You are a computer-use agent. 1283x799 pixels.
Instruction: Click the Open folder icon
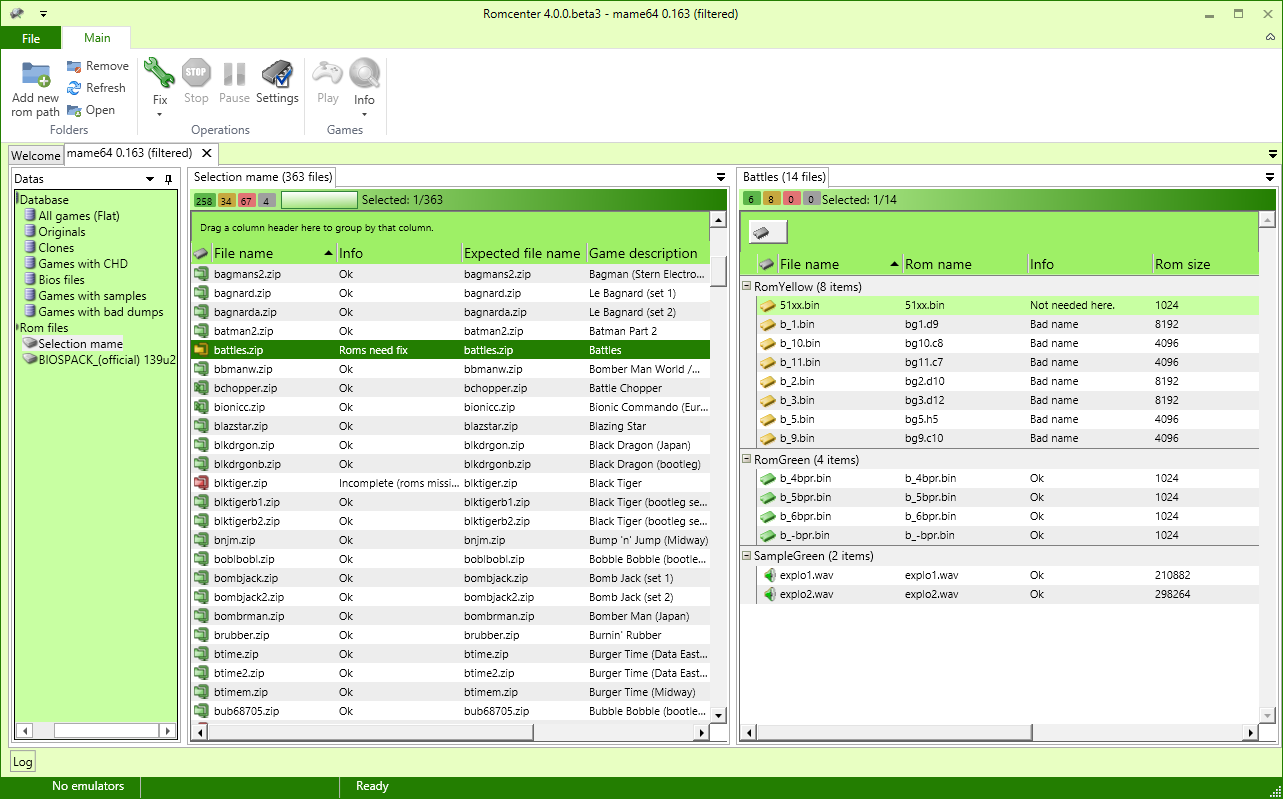(74, 110)
